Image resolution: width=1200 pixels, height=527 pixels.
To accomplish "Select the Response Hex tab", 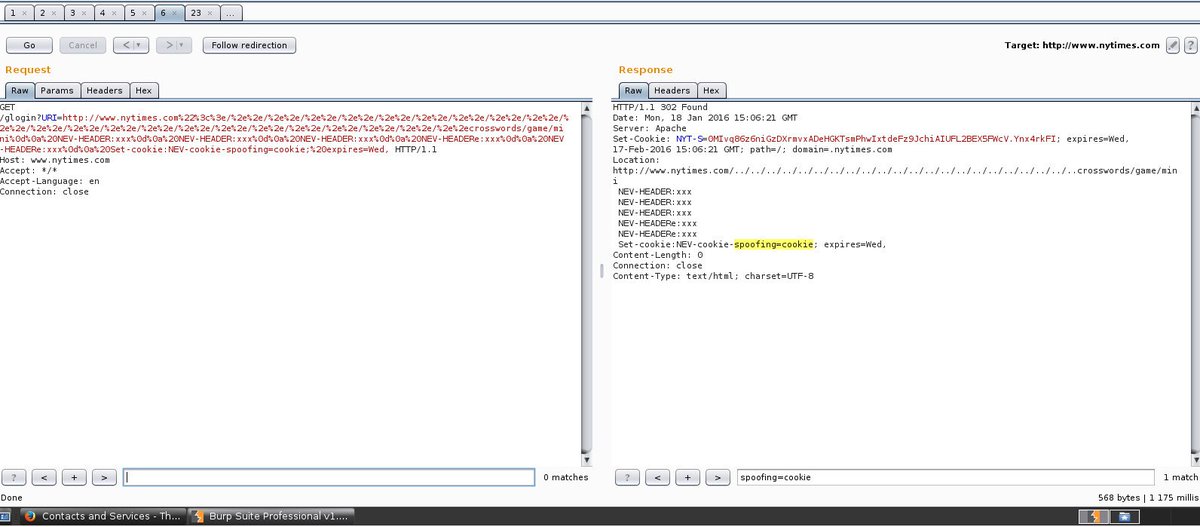I will 711,90.
